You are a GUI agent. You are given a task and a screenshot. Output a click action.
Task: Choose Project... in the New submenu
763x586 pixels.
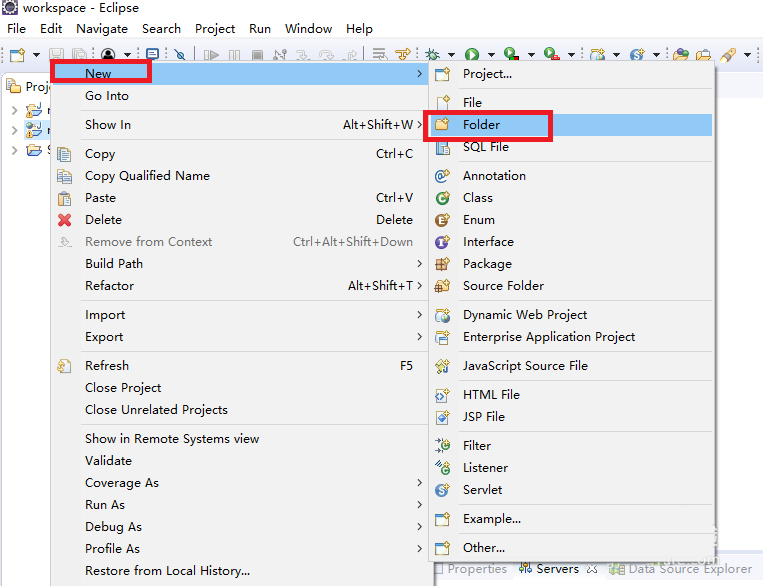click(570, 74)
